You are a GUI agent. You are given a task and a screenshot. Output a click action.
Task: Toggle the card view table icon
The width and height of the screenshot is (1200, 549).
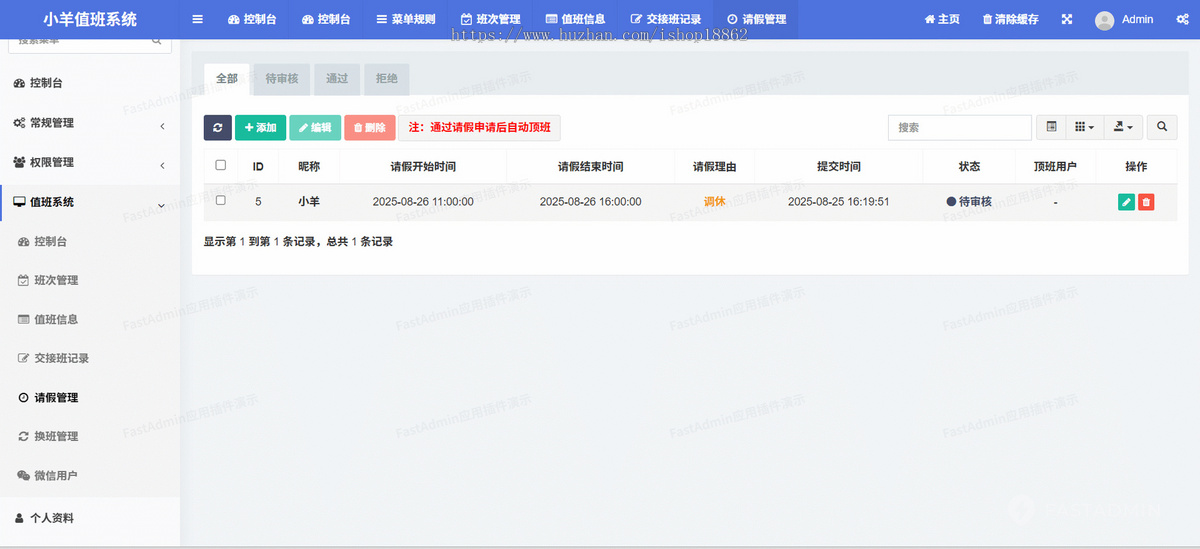point(1051,127)
